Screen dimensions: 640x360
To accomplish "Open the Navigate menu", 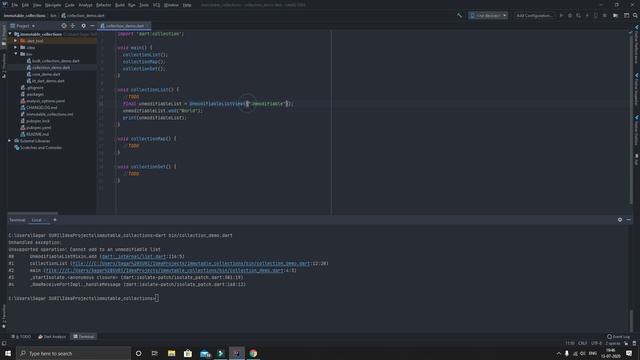I will click(53, 5).
